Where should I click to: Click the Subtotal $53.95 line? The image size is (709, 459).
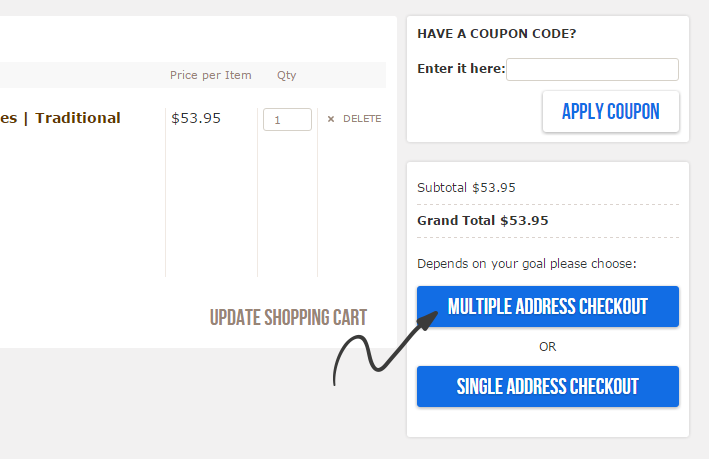[466, 187]
